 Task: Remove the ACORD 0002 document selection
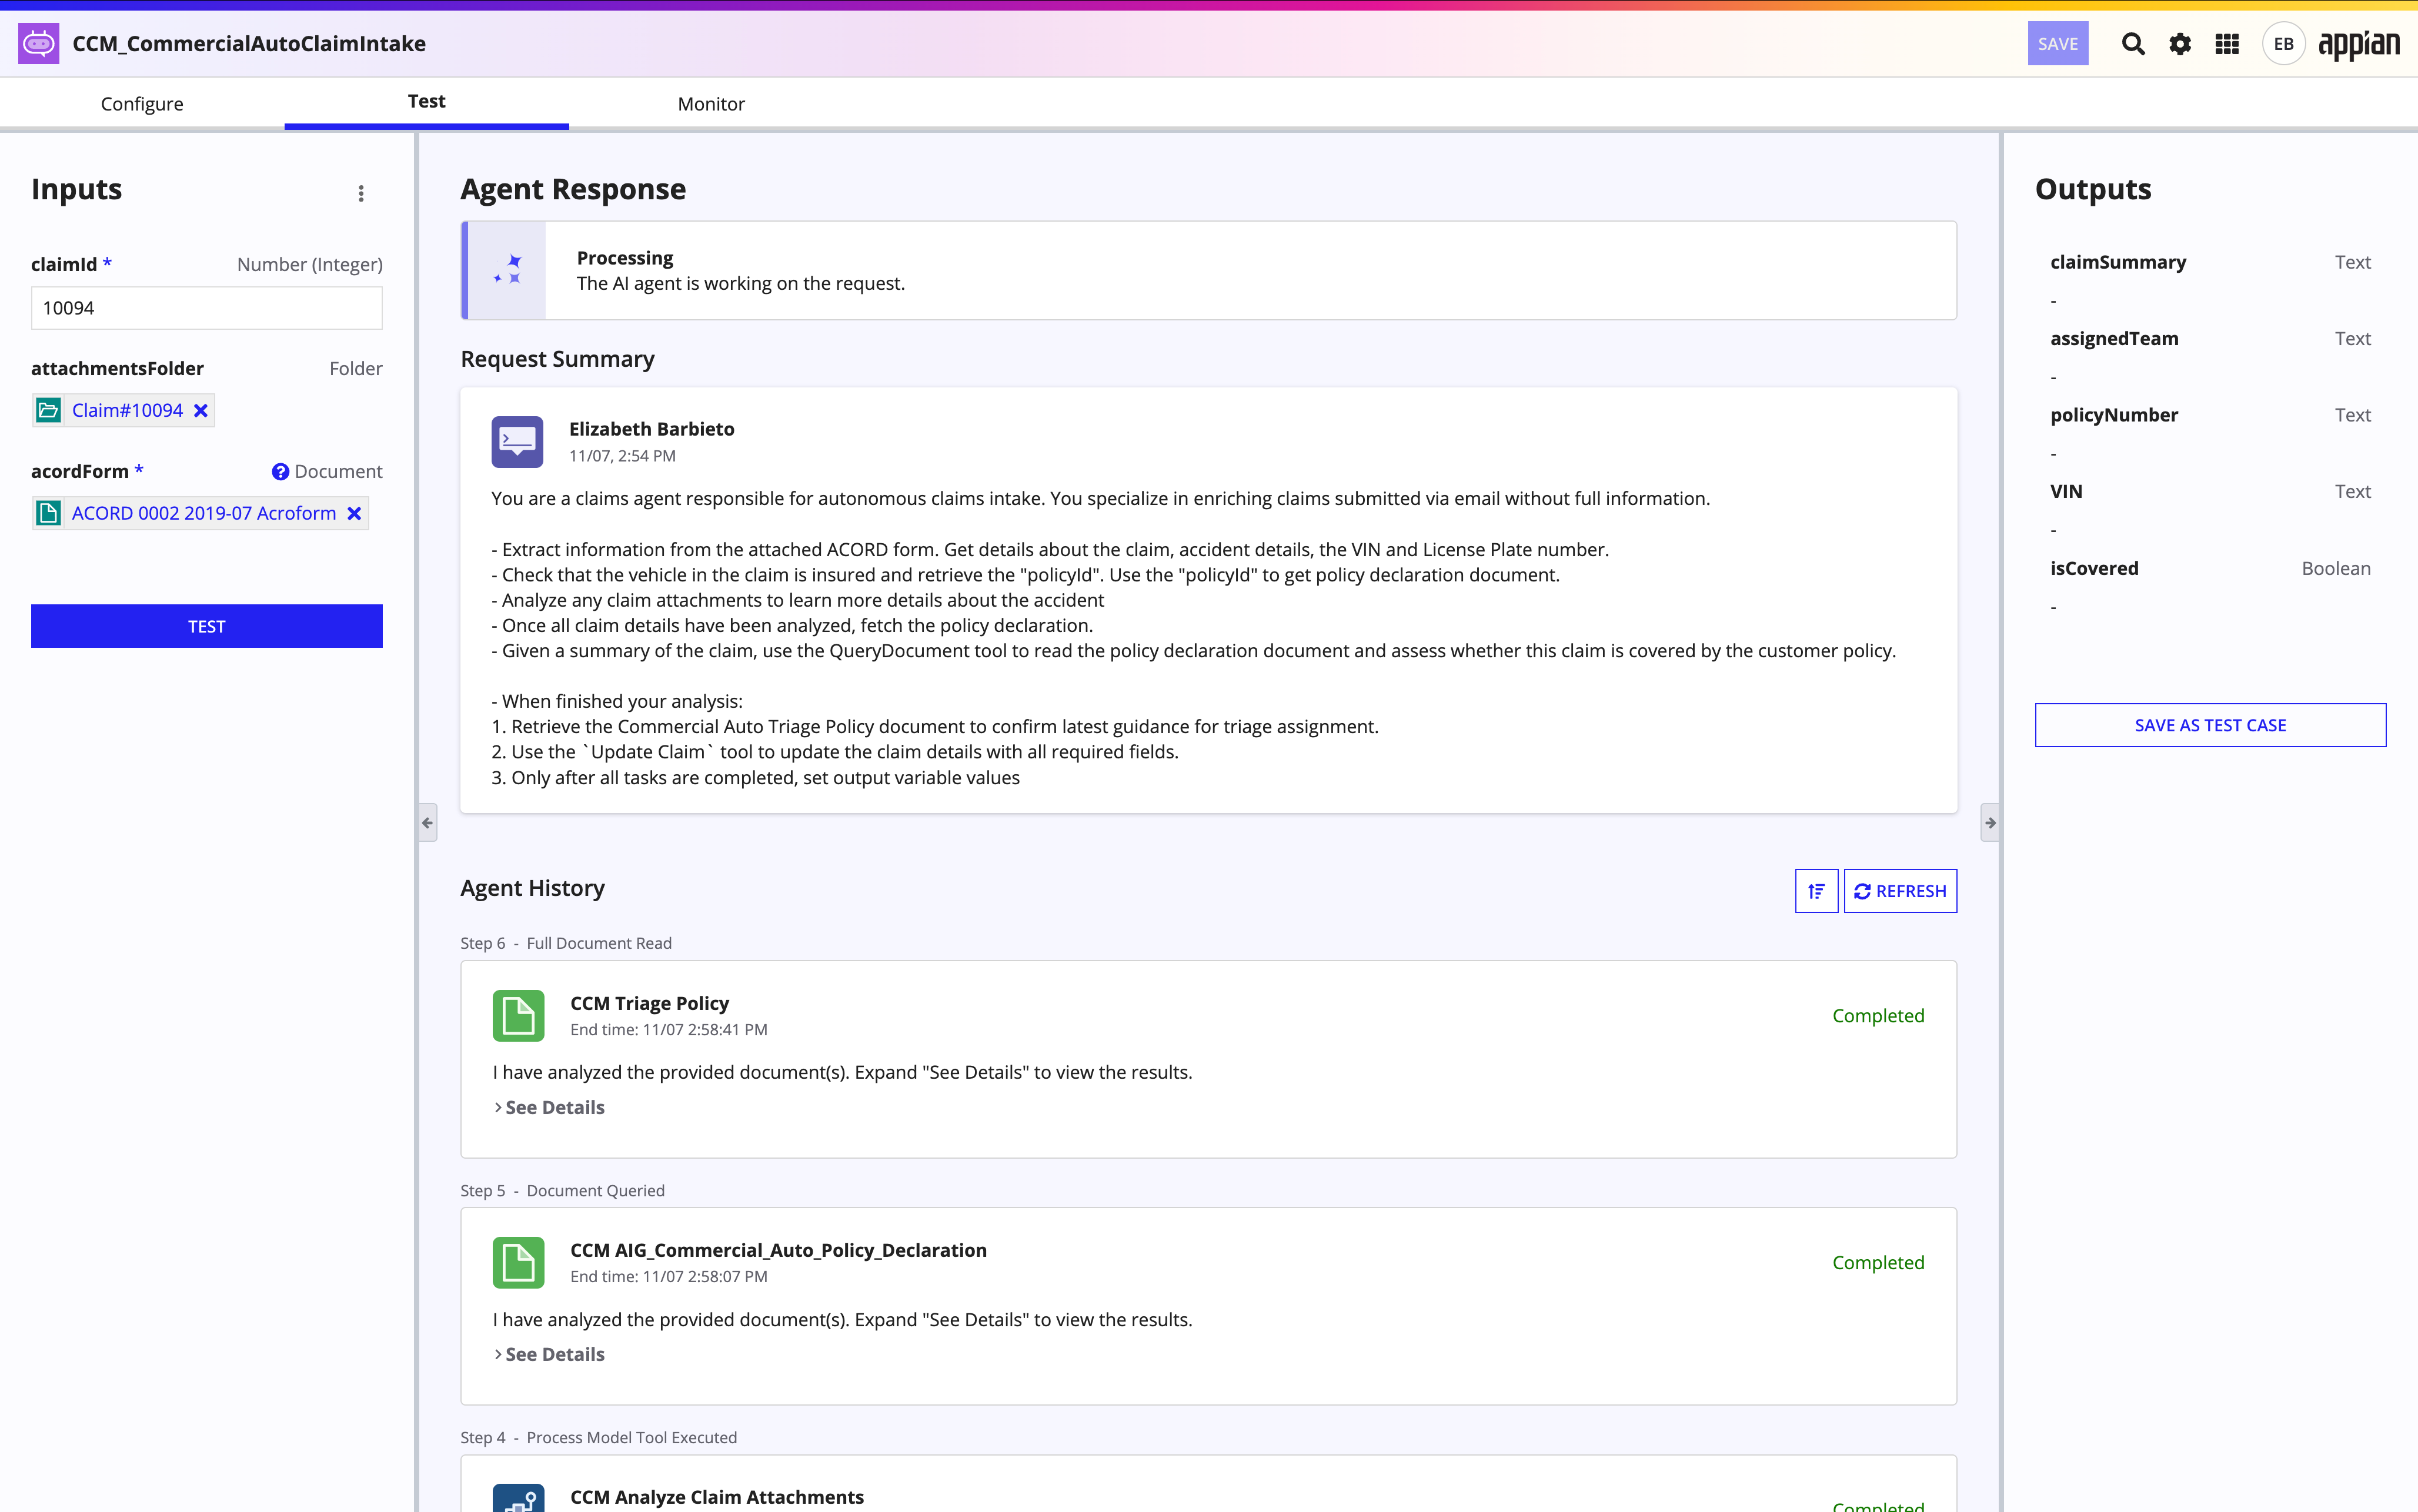(354, 513)
